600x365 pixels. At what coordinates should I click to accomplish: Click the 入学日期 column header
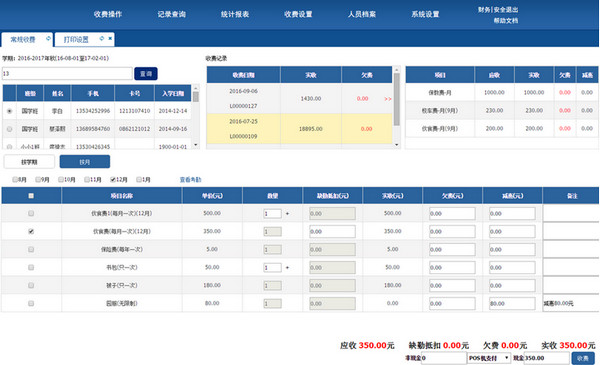coord(173,93)
